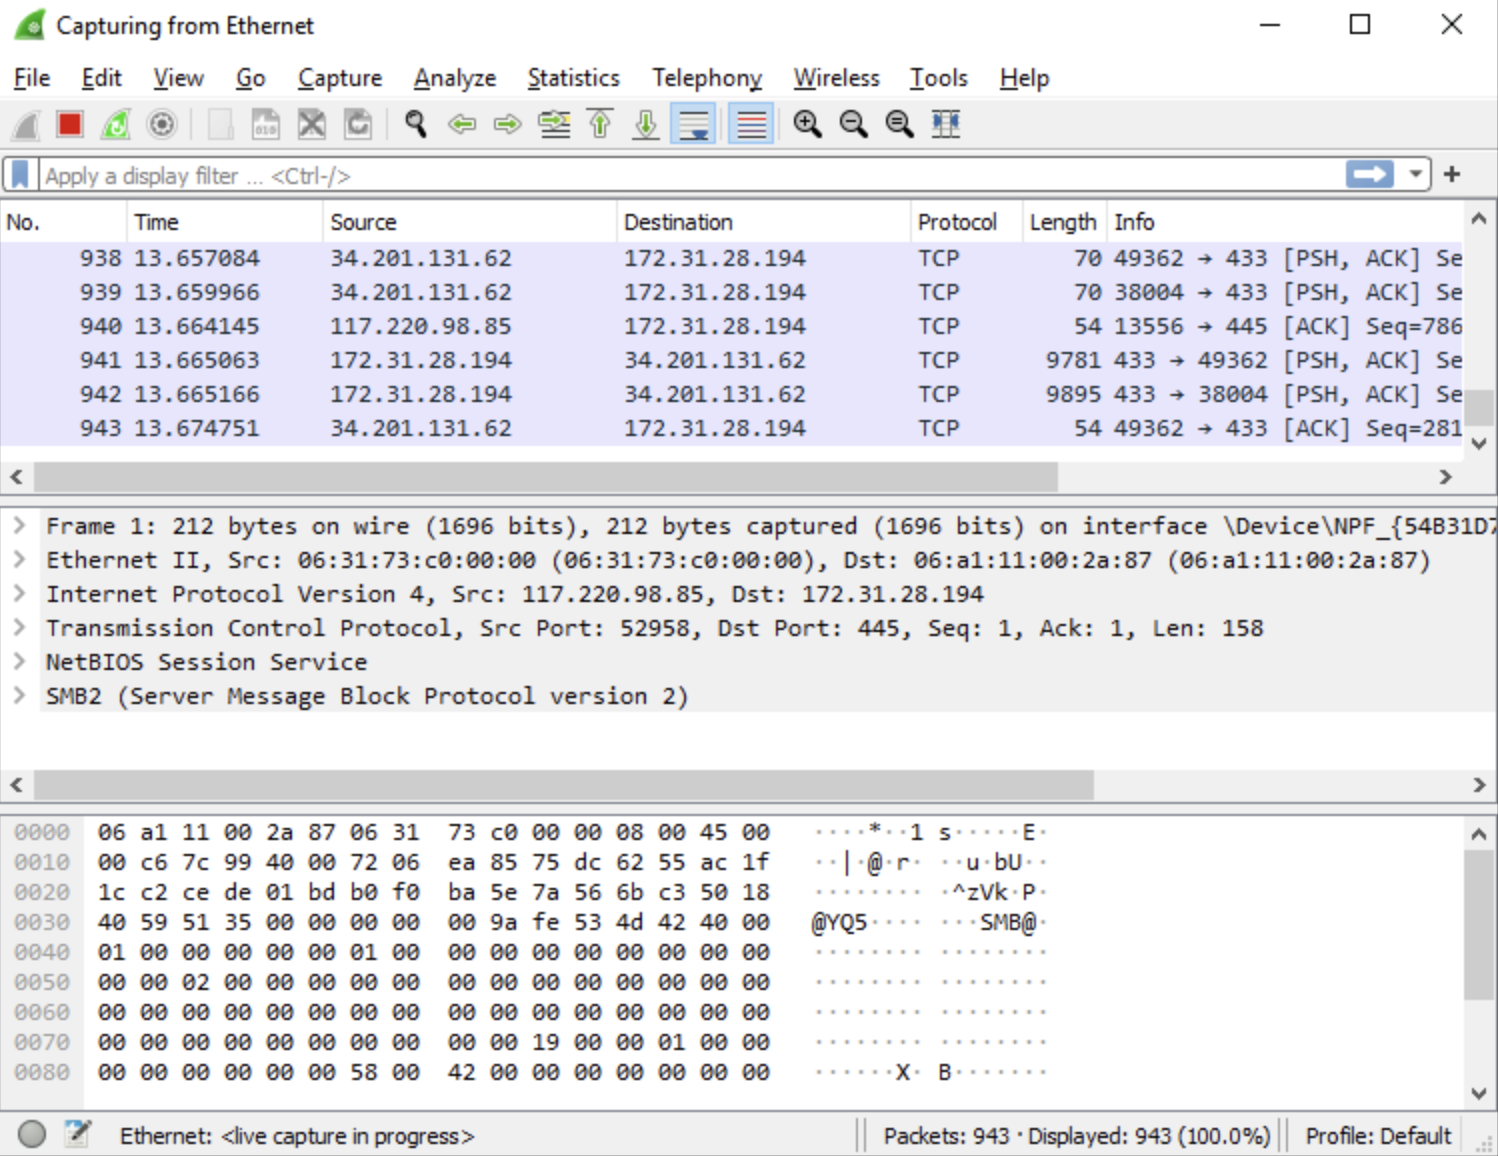Click the packet bytes vertical scrollbar

[1479, 924]
